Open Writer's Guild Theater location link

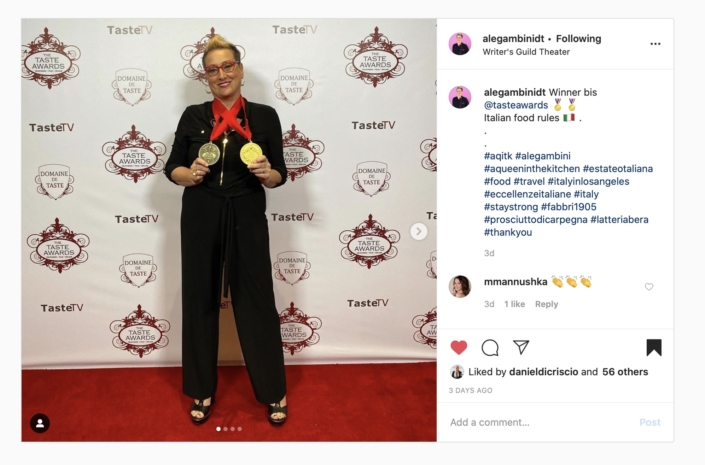tap(526, 52)
